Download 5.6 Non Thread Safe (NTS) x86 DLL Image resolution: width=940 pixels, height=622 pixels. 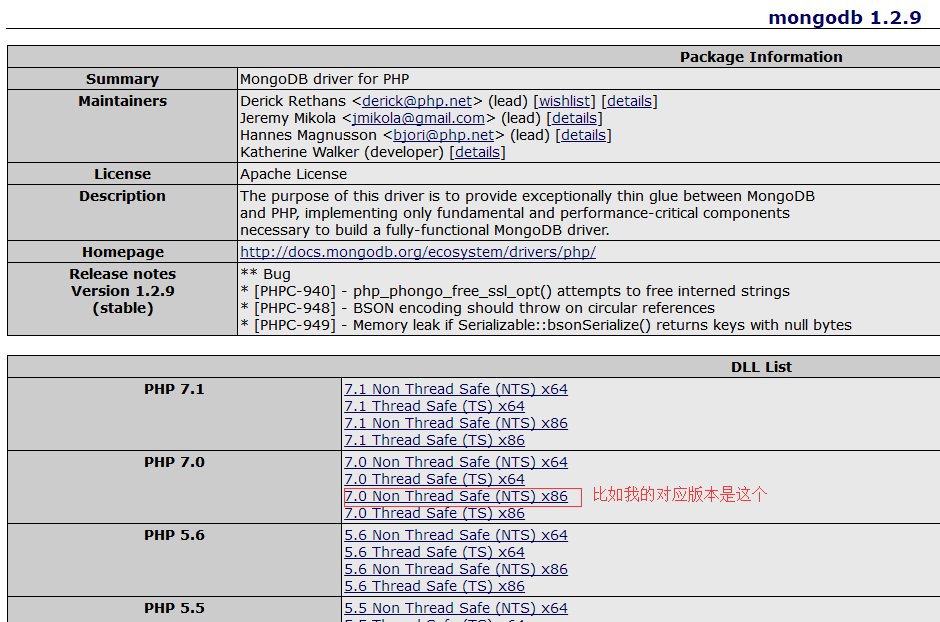point(456,569)
